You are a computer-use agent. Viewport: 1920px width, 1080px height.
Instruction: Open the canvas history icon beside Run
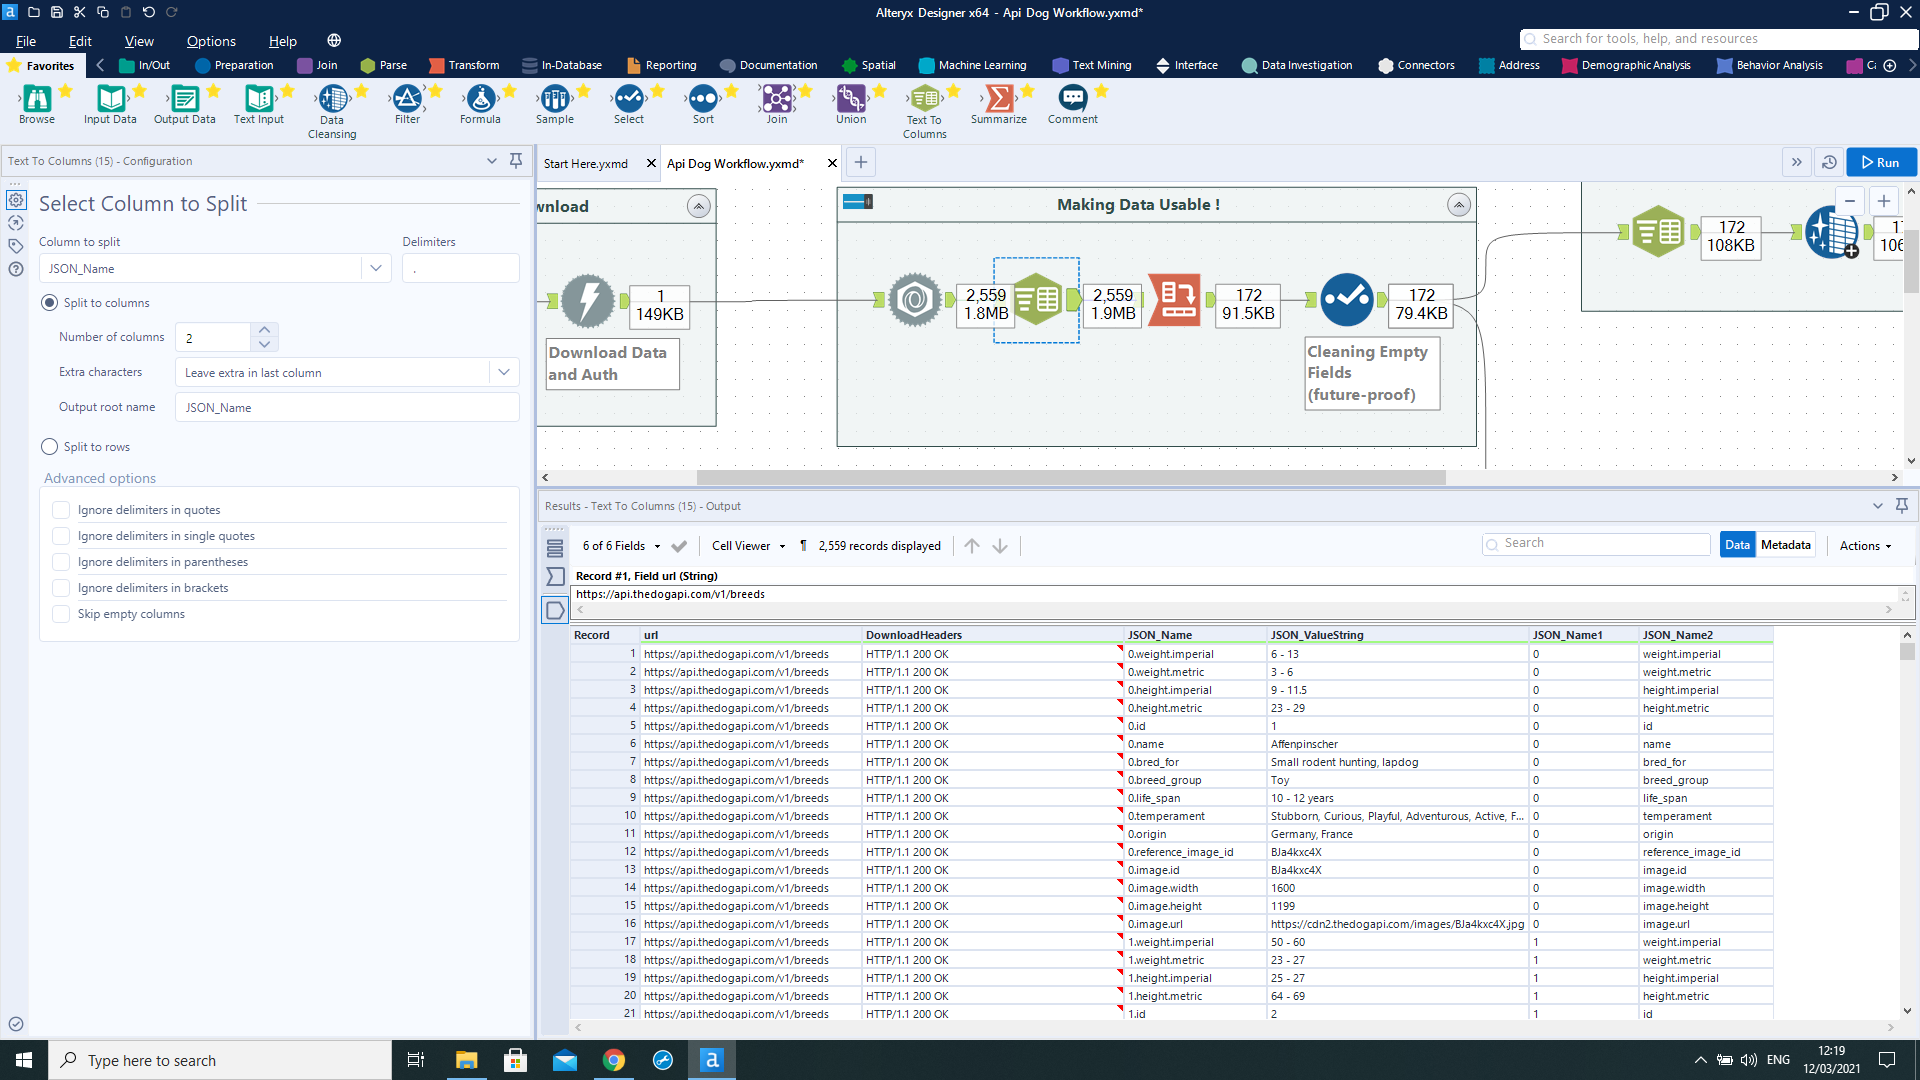point(1829,162)
